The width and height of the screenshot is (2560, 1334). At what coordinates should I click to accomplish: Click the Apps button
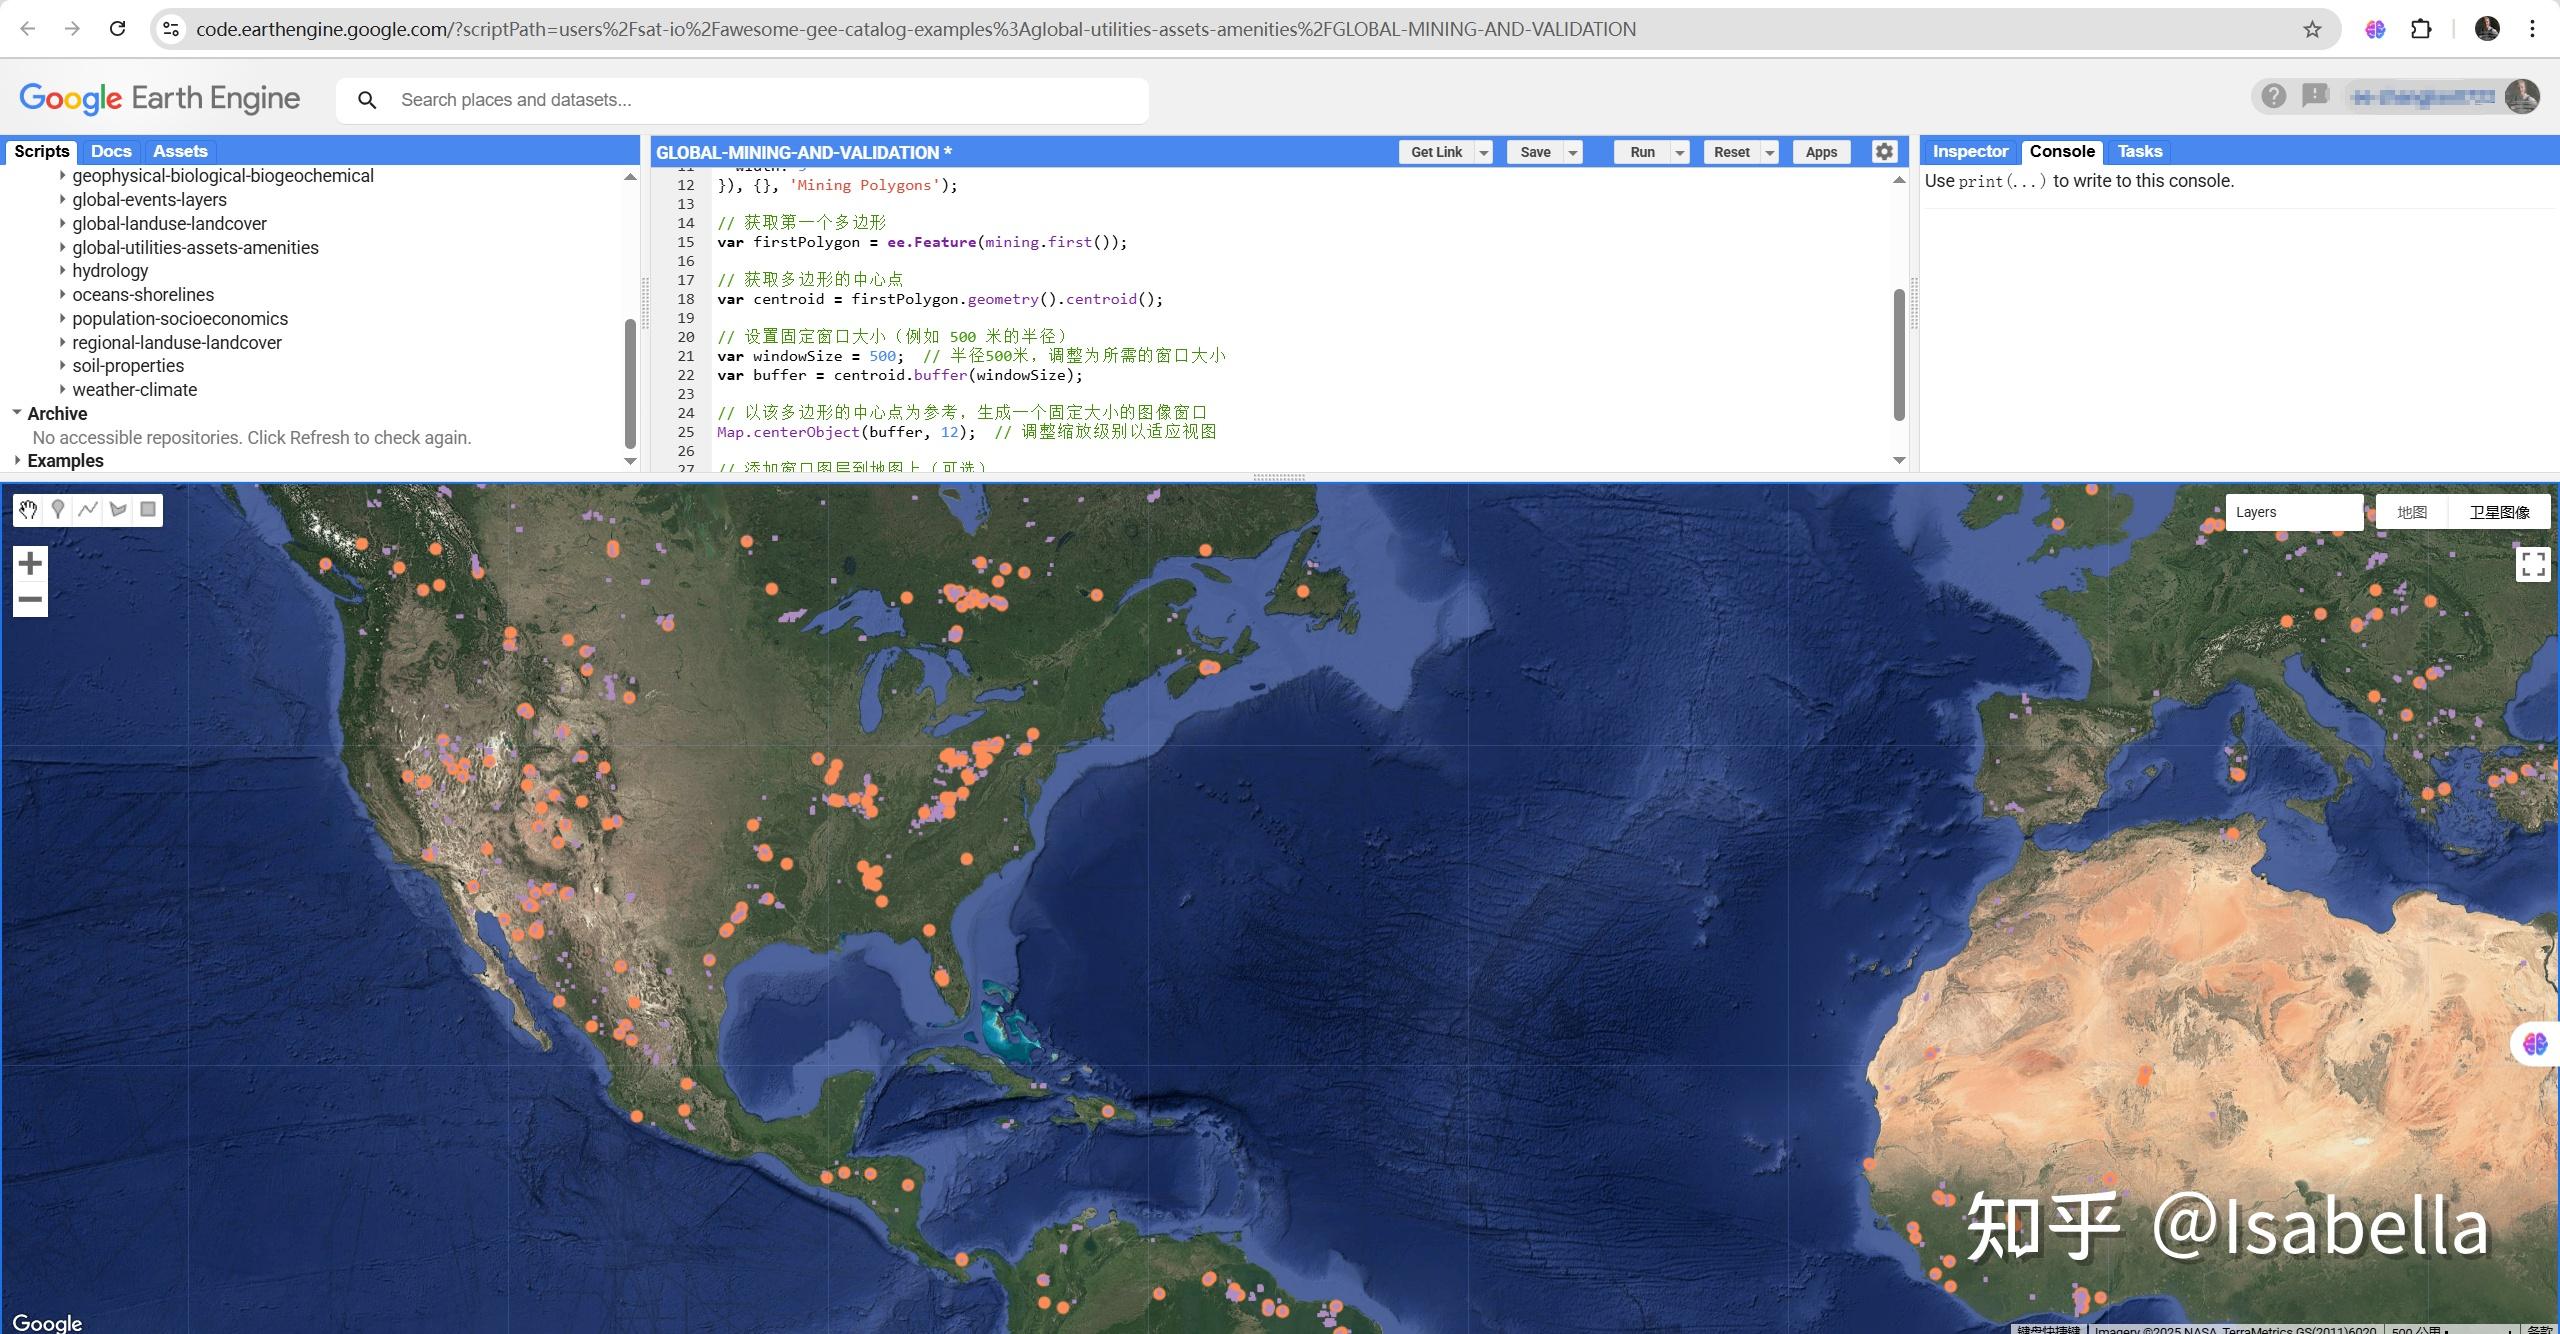[x=1821, y=152]
